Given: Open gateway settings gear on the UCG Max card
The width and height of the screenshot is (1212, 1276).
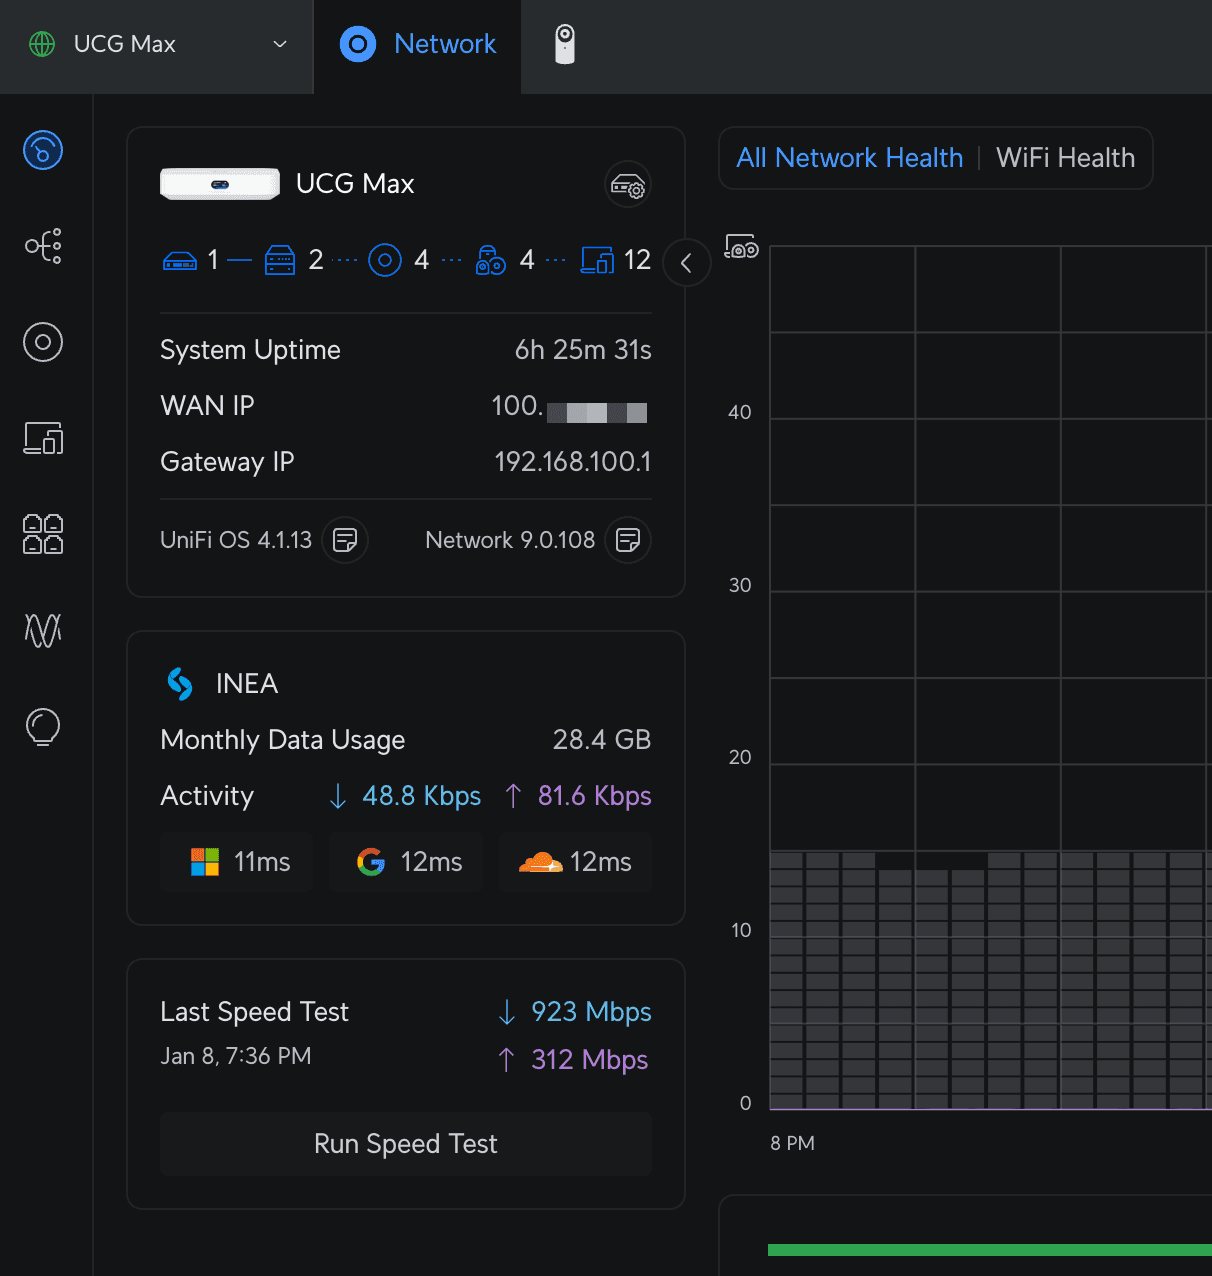Looking at the screenshot, I should pos(627,184).
